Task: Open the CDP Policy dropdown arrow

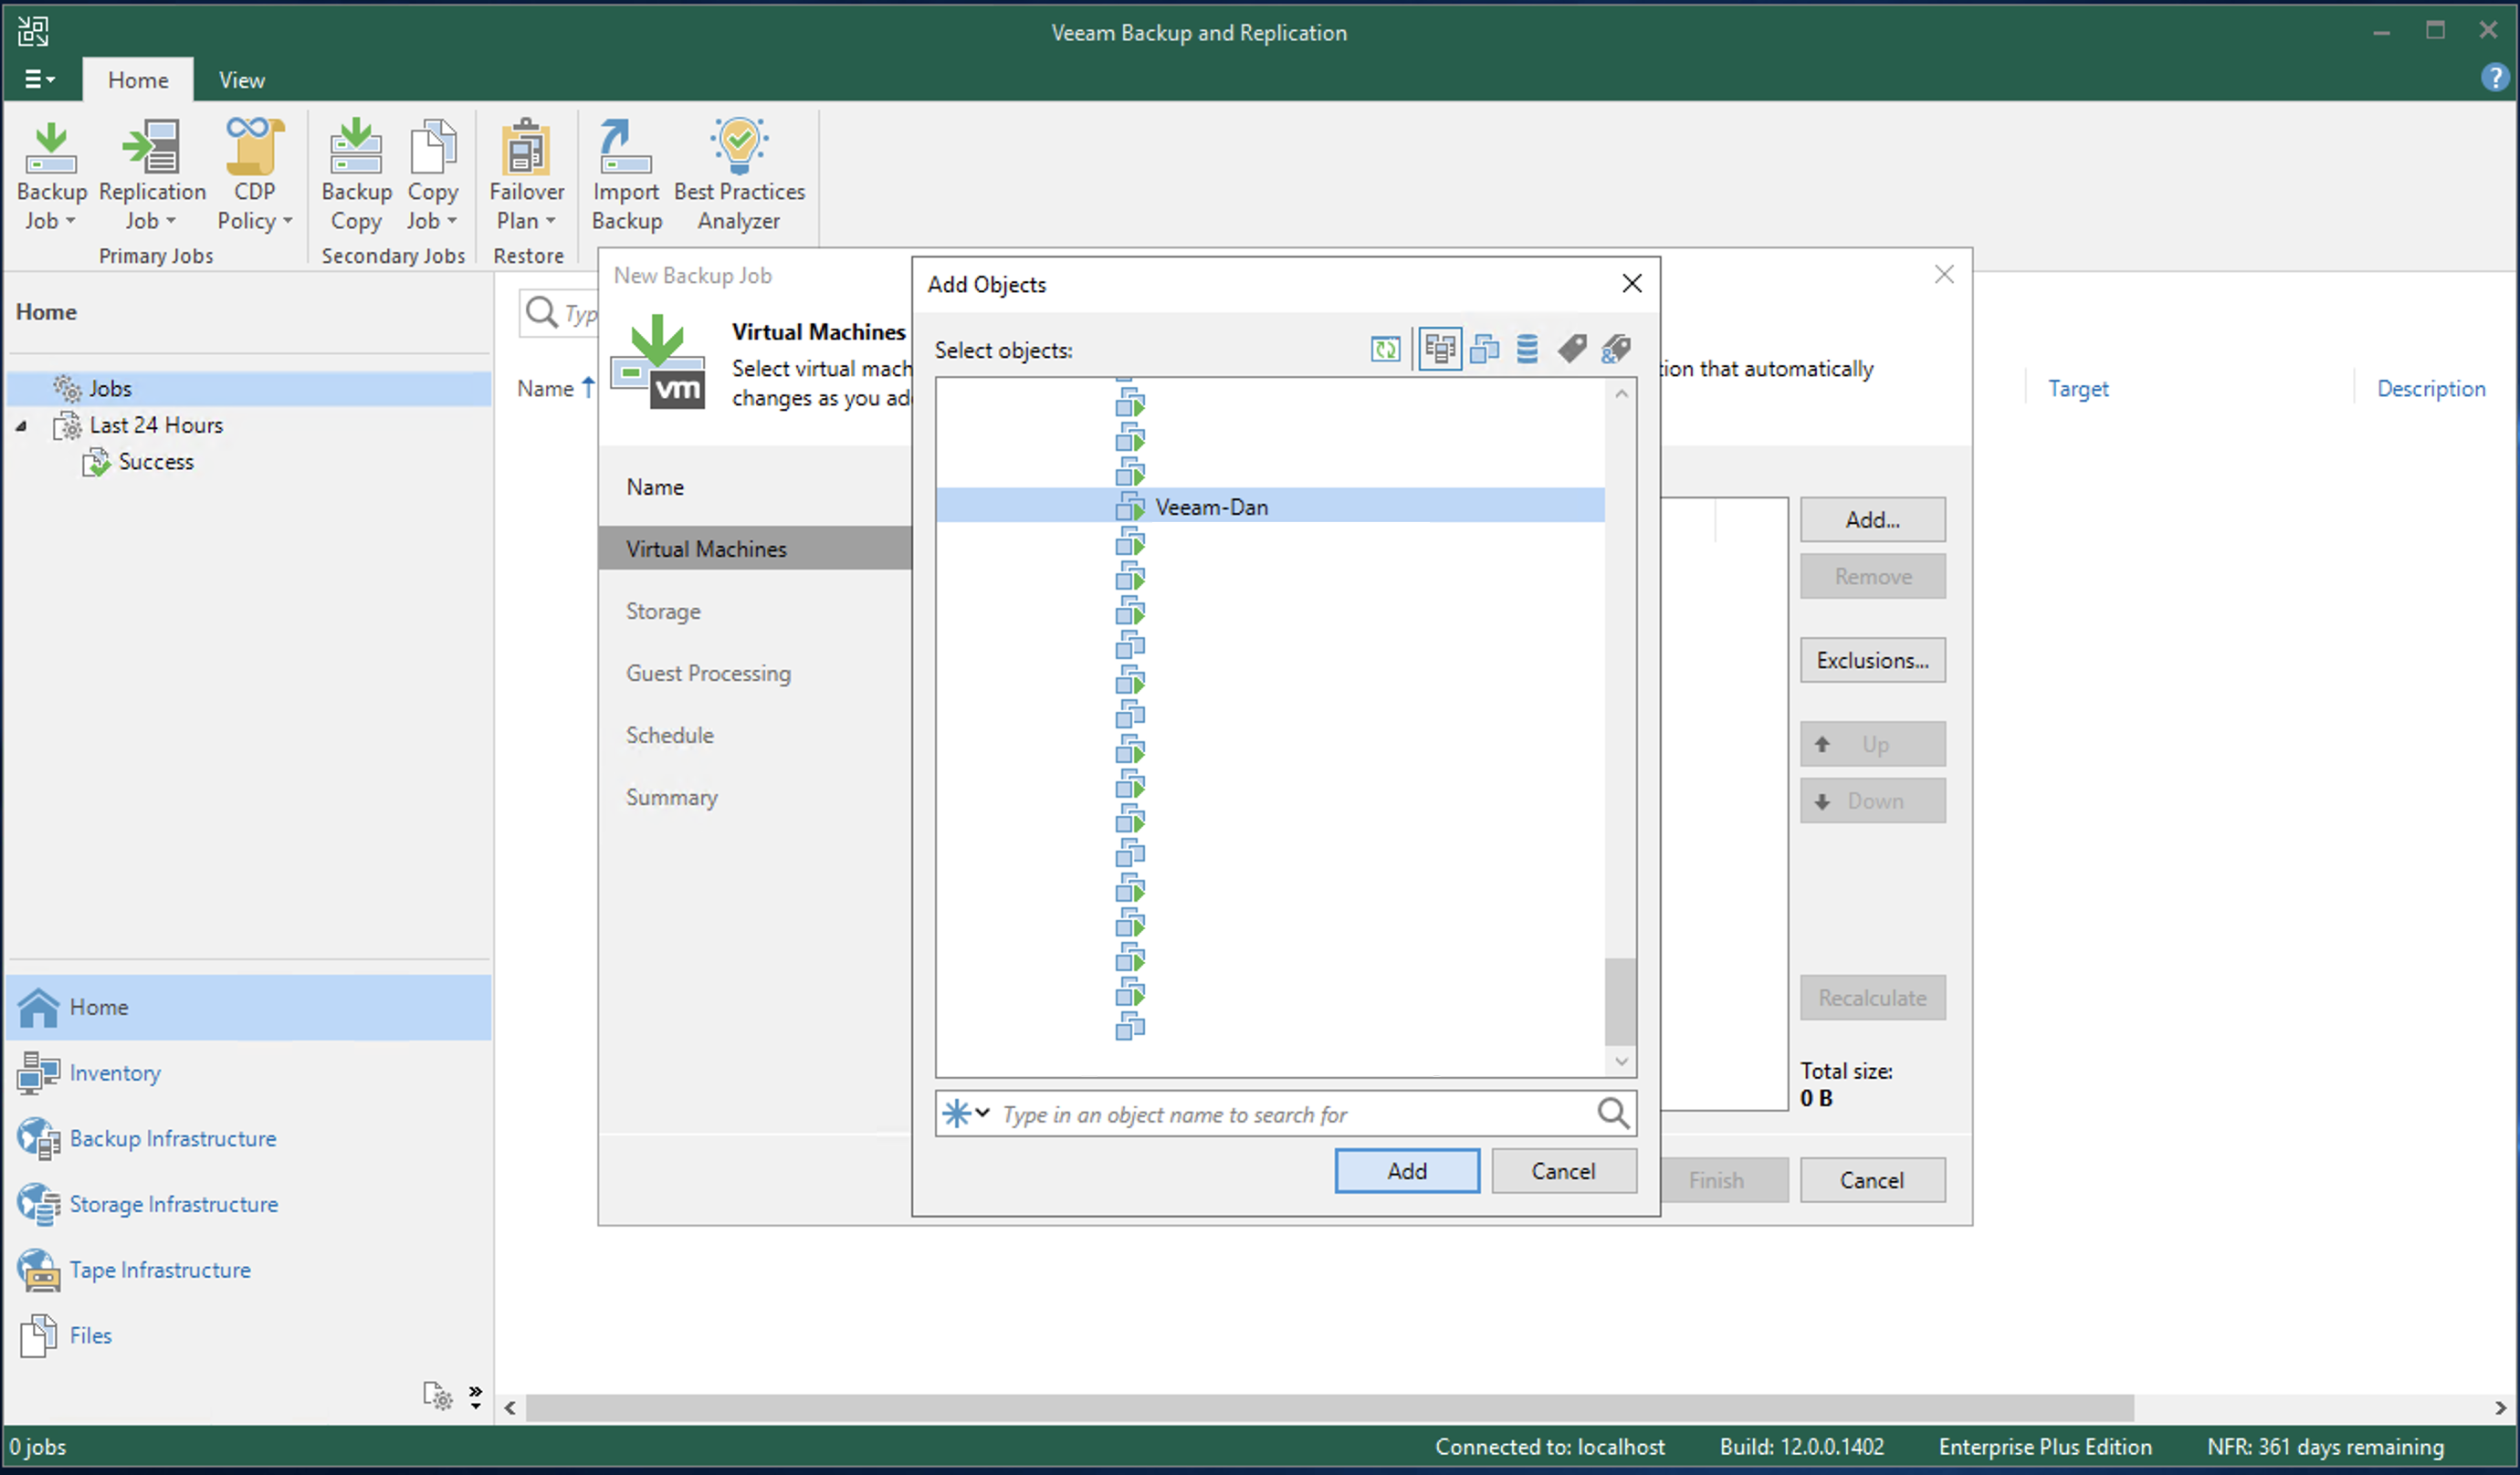Action: (x=287, y=221)
